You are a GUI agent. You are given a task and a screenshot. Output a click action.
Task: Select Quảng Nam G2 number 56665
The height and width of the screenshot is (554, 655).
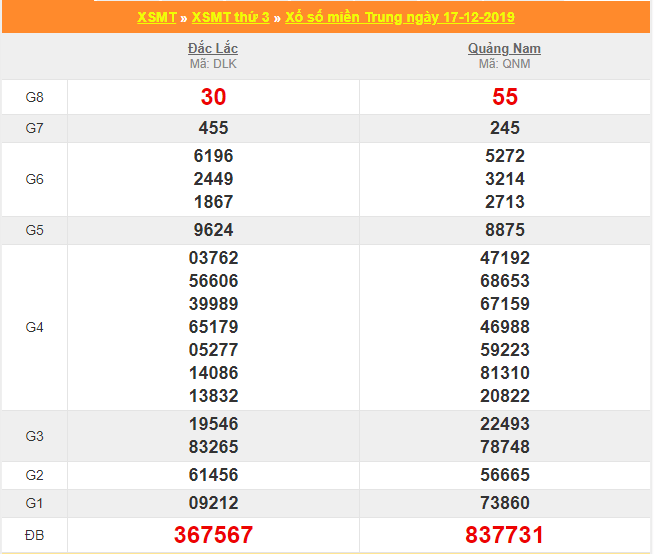505,475
